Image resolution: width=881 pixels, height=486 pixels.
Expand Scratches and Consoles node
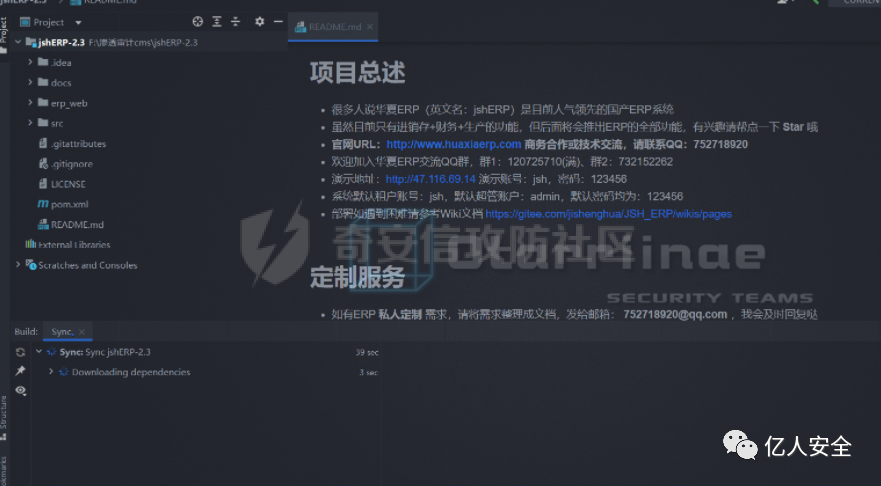pyautogui.click(x=18, y=265)
